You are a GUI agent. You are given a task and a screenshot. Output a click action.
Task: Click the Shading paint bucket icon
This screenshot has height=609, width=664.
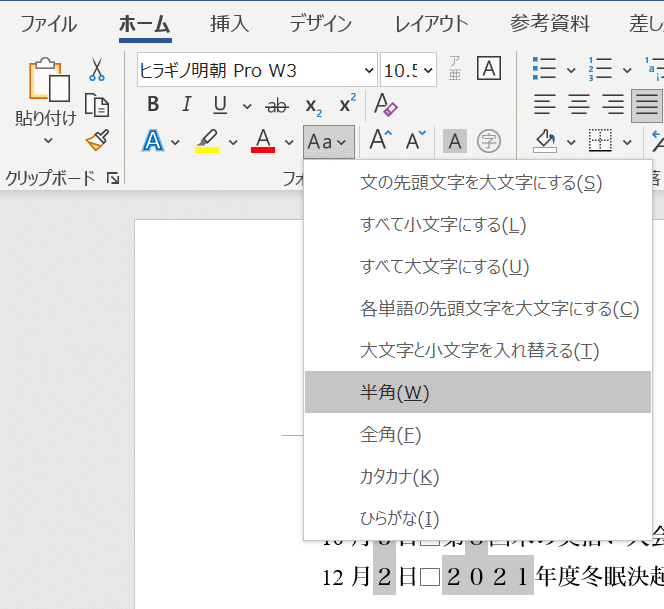click(545, 141)
